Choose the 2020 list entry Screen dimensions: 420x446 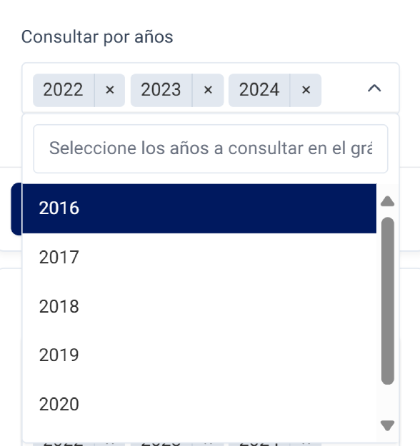coord(199,404)
